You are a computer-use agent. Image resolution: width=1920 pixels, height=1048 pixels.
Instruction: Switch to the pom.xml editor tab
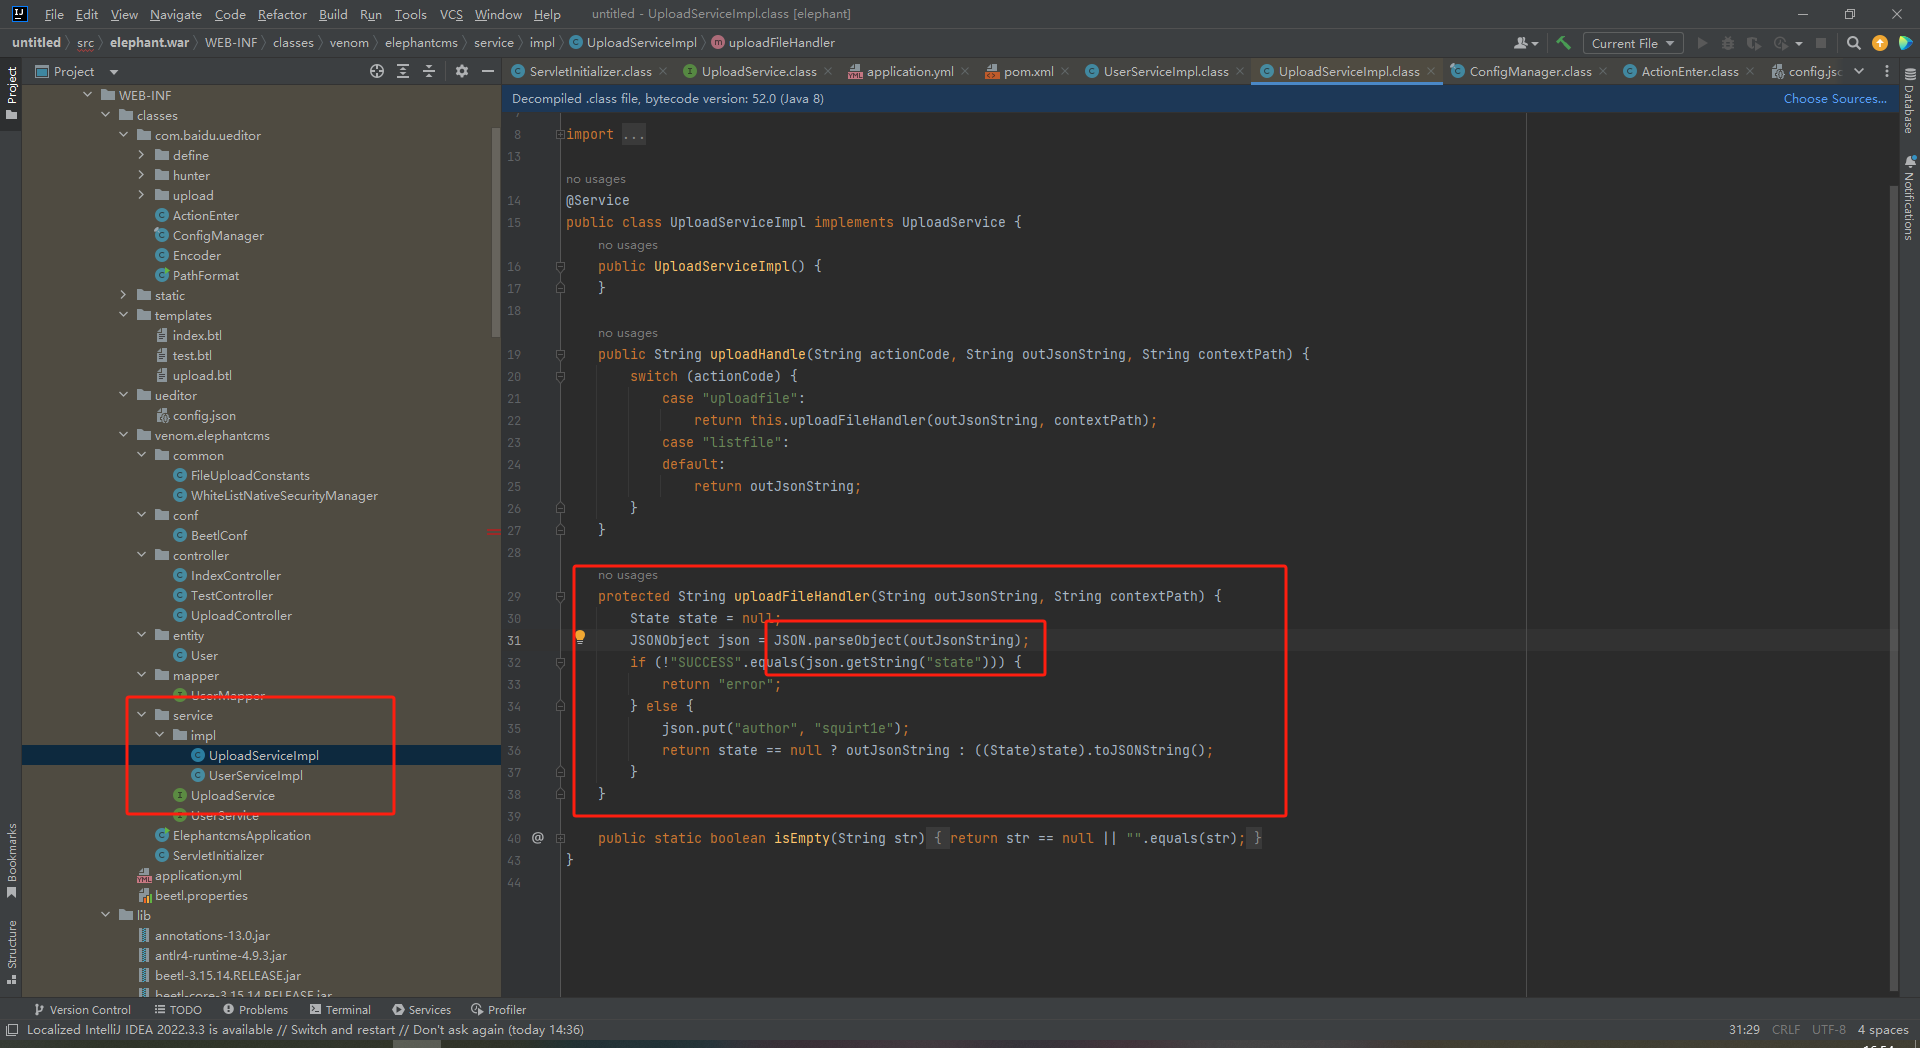(1027, 71)
